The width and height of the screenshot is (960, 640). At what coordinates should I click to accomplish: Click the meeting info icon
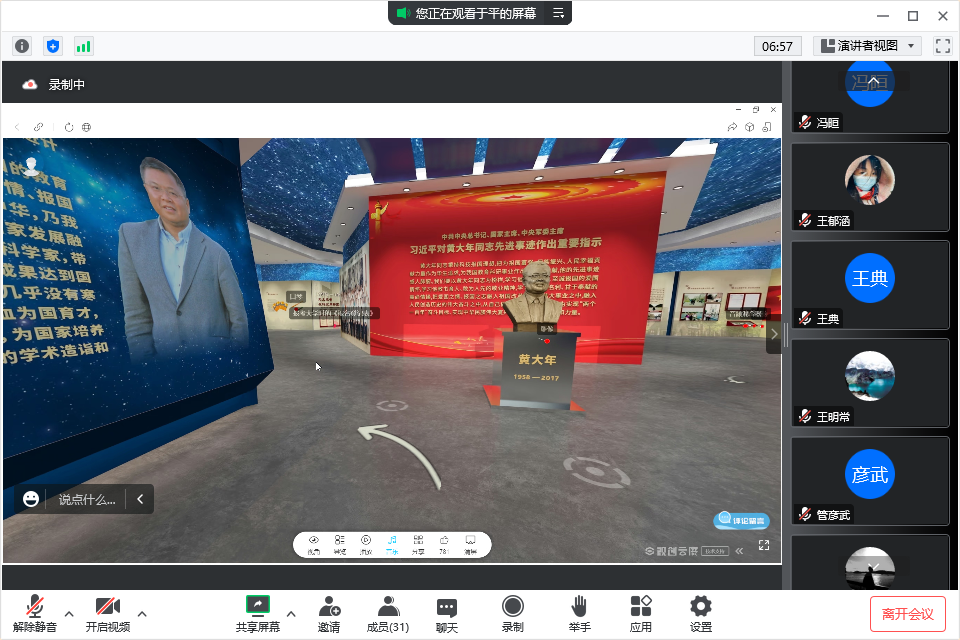pos(23,46)
